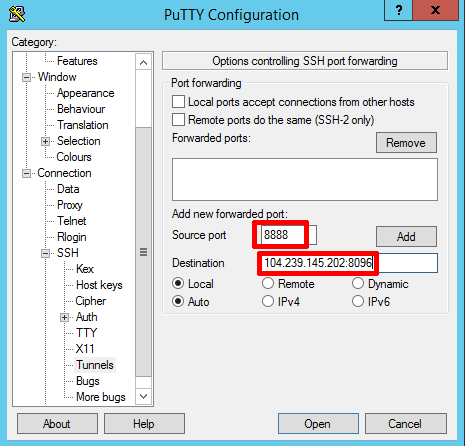The width and height of the screenshot is (465, 446).
Task: Select the Local radio button
Action: coord(178,284)
